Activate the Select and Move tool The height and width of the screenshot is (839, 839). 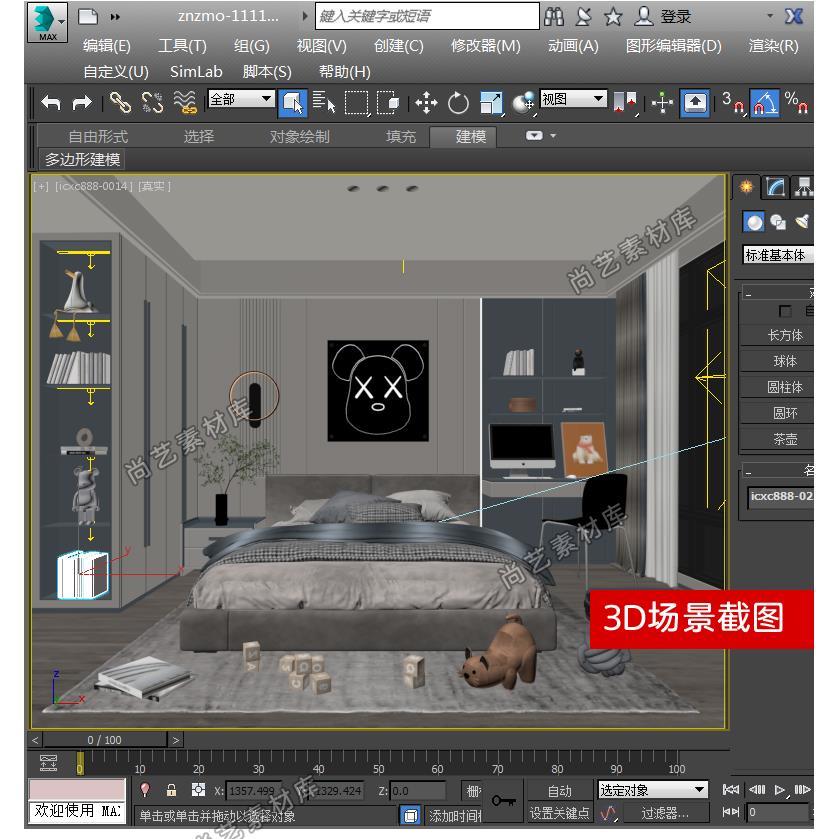coord(426,102)
